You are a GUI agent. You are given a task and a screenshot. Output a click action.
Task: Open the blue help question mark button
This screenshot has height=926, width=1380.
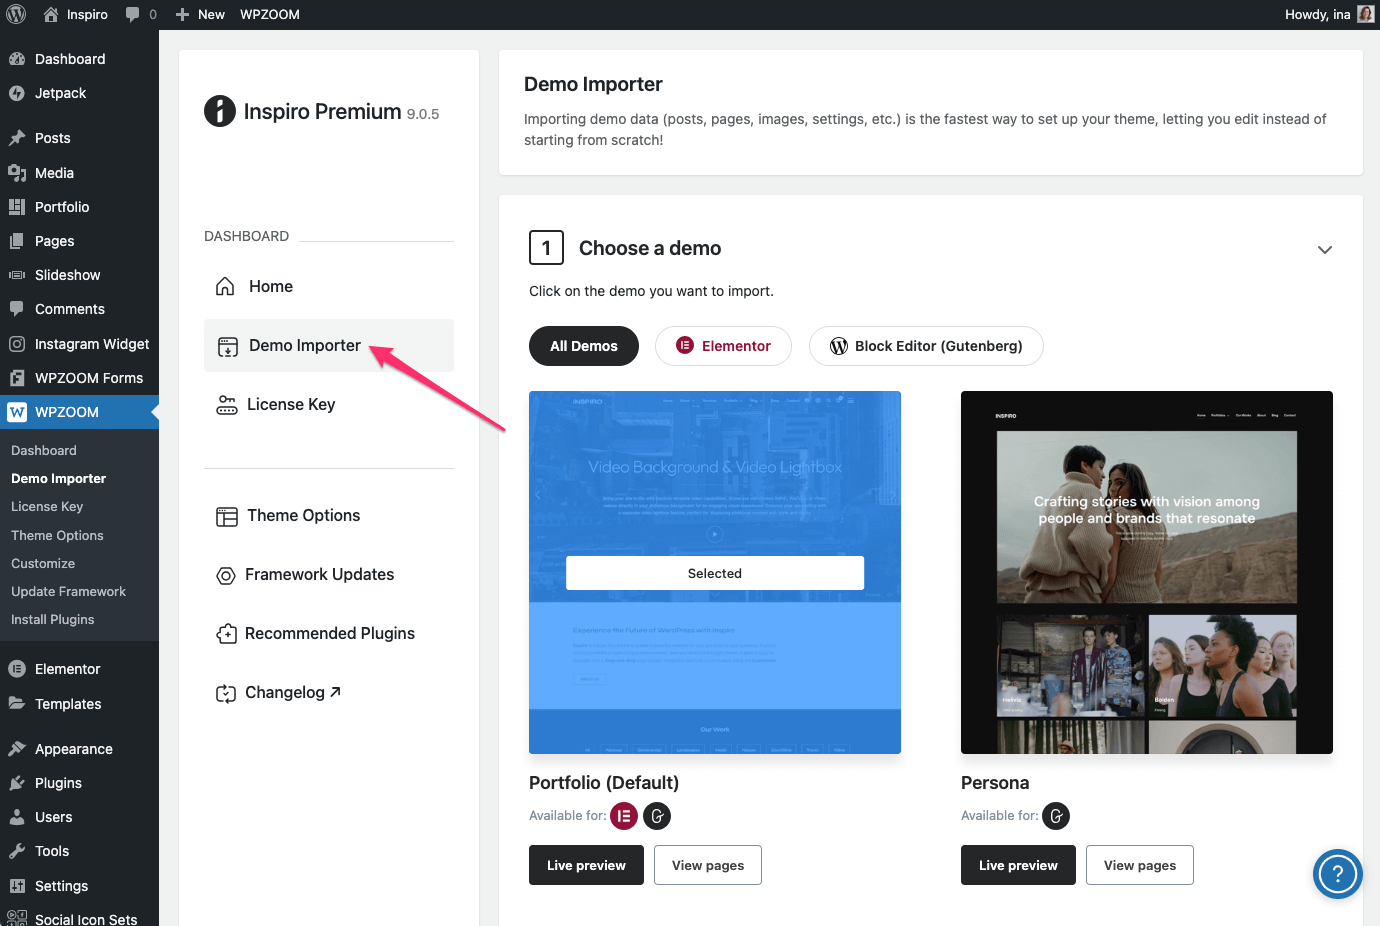[x=1337, y=874]
